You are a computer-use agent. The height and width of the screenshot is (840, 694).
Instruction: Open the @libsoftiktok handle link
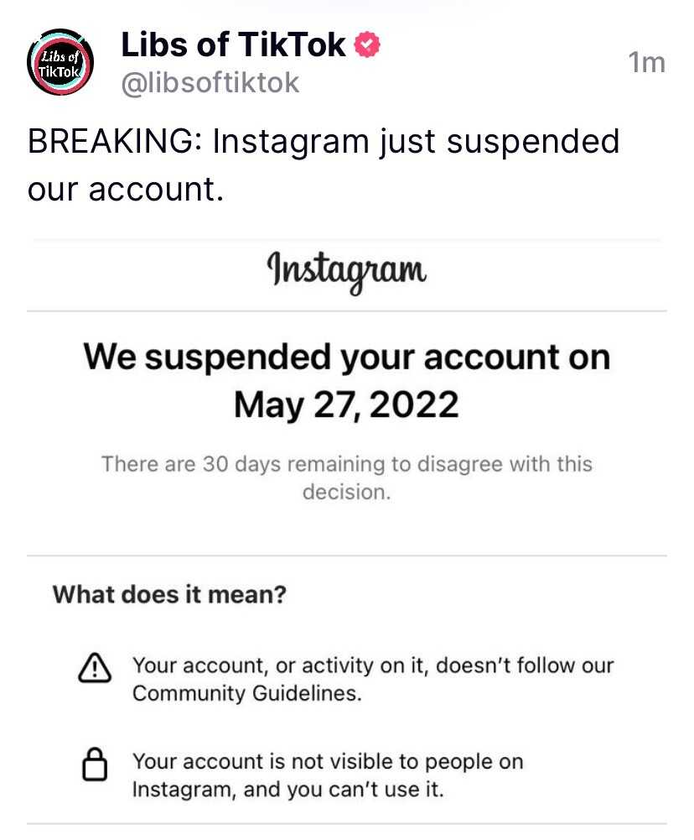pos(210,83)
